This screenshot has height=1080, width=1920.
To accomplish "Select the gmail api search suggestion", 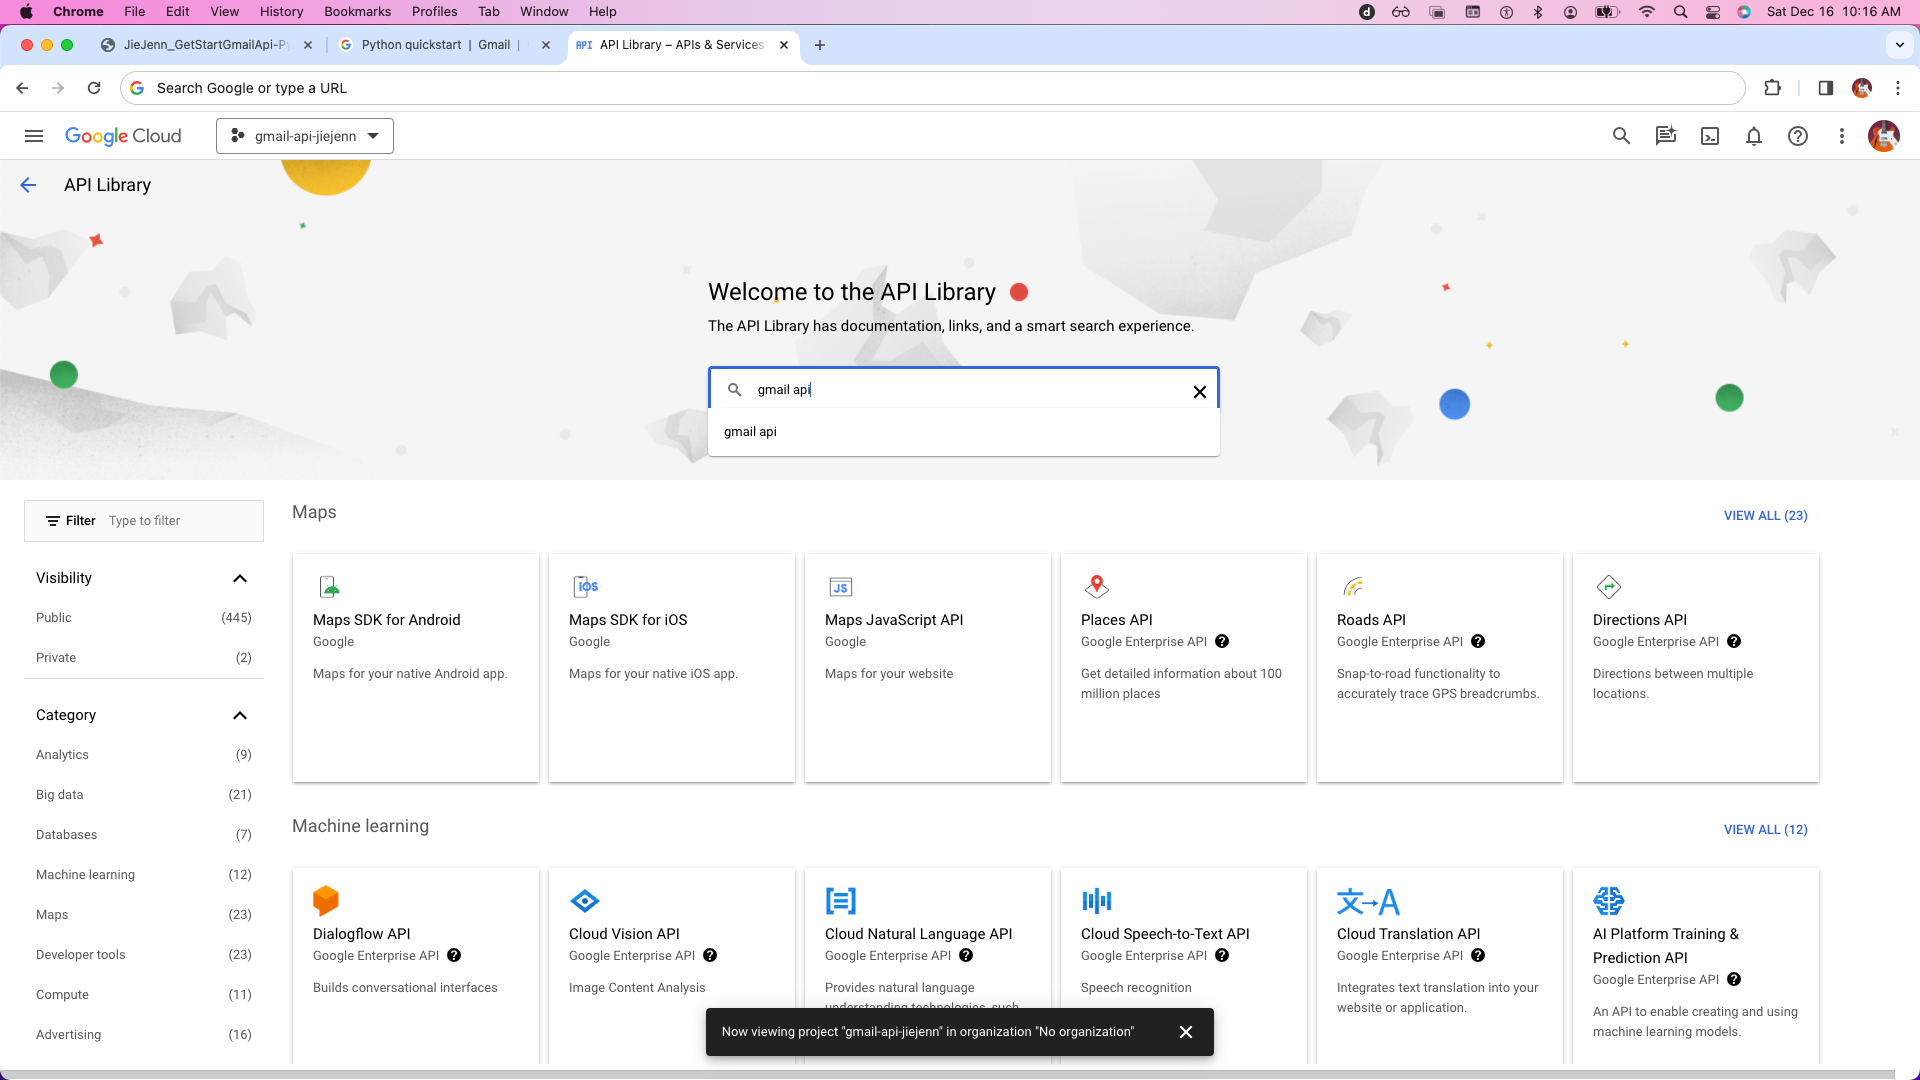I will coord(963,432).
